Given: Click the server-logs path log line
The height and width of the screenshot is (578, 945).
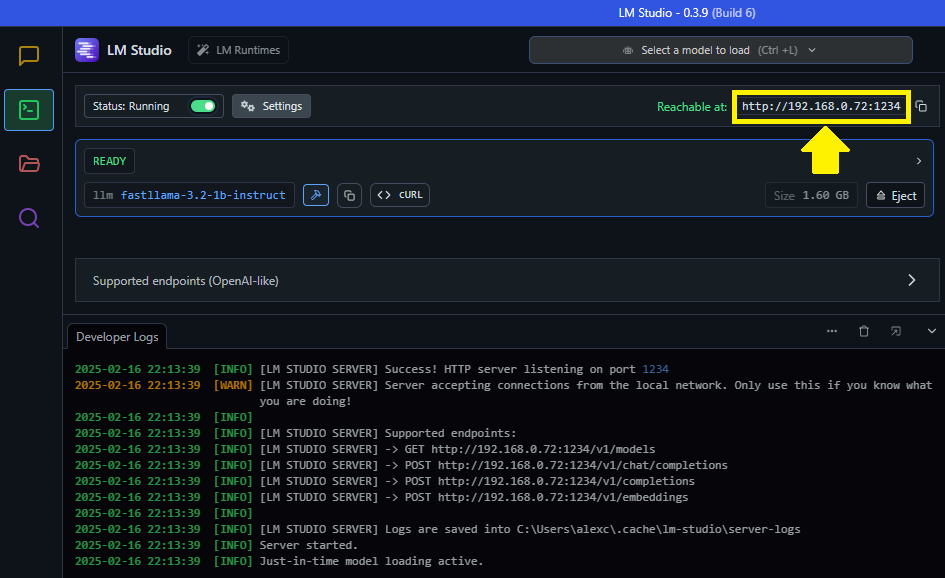Looking at the screenshot, I should pyautogui.click(x=438, y=529).
